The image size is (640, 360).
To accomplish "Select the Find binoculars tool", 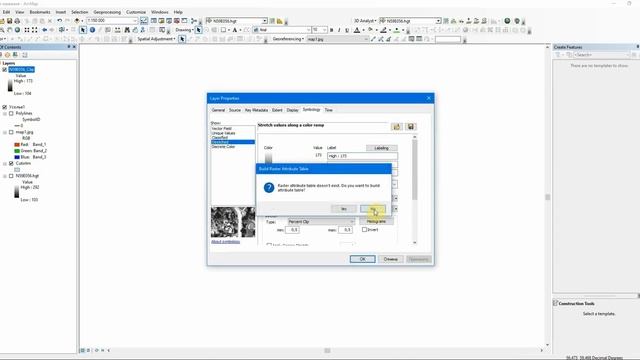I will [x=127, y=30].
